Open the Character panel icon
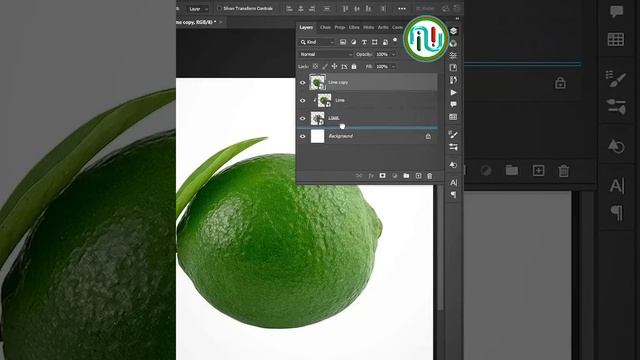 pyautogui.click(x=453, y=182)
